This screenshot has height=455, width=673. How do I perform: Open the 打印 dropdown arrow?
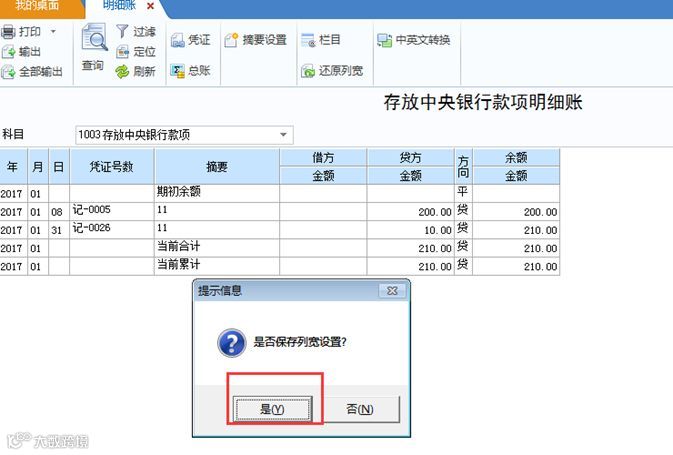pyautogui.click(x=53, y=31)
